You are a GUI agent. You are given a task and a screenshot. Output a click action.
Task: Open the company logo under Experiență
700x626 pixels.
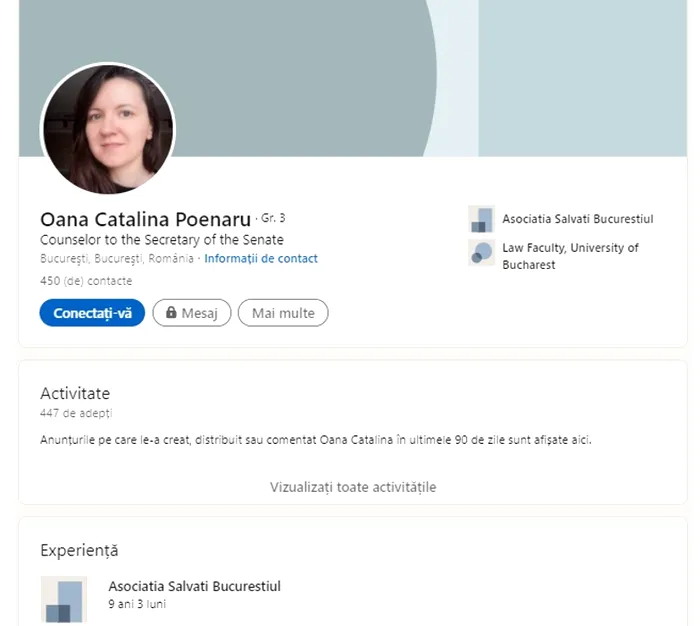pos(63,599)
